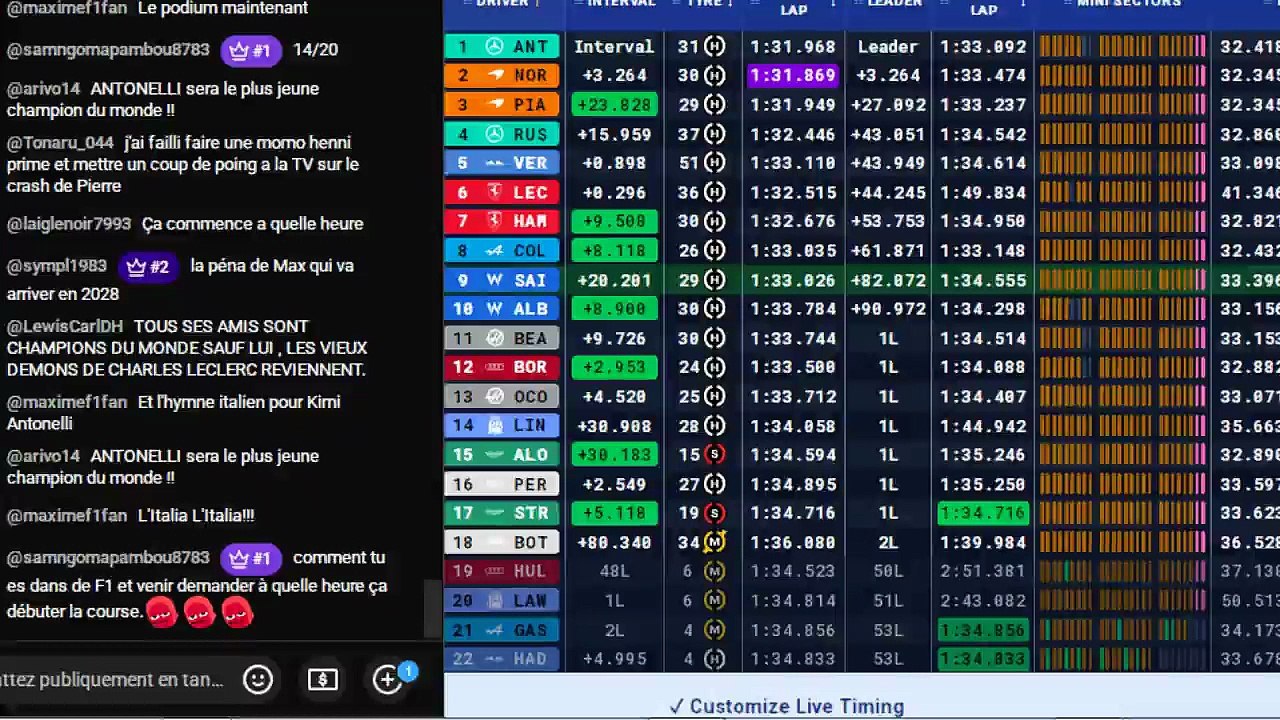Click the green +23.828 interval for PIA
1280x720 pixels.
click(x=614, y=105)
